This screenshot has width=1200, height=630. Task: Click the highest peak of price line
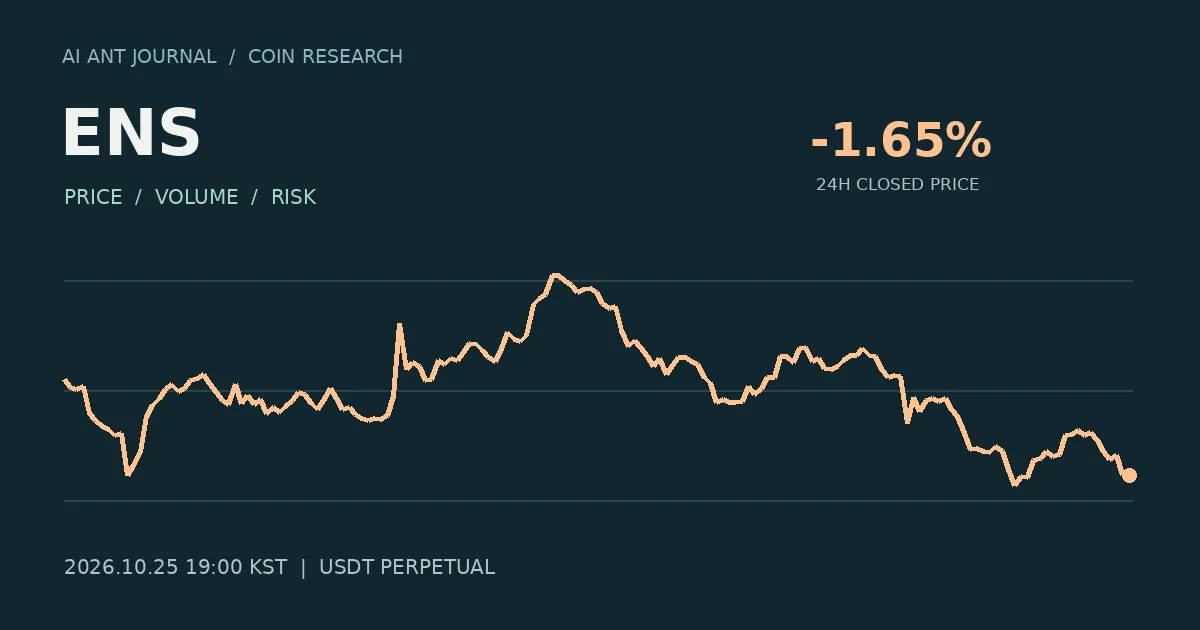coord(555,274)
